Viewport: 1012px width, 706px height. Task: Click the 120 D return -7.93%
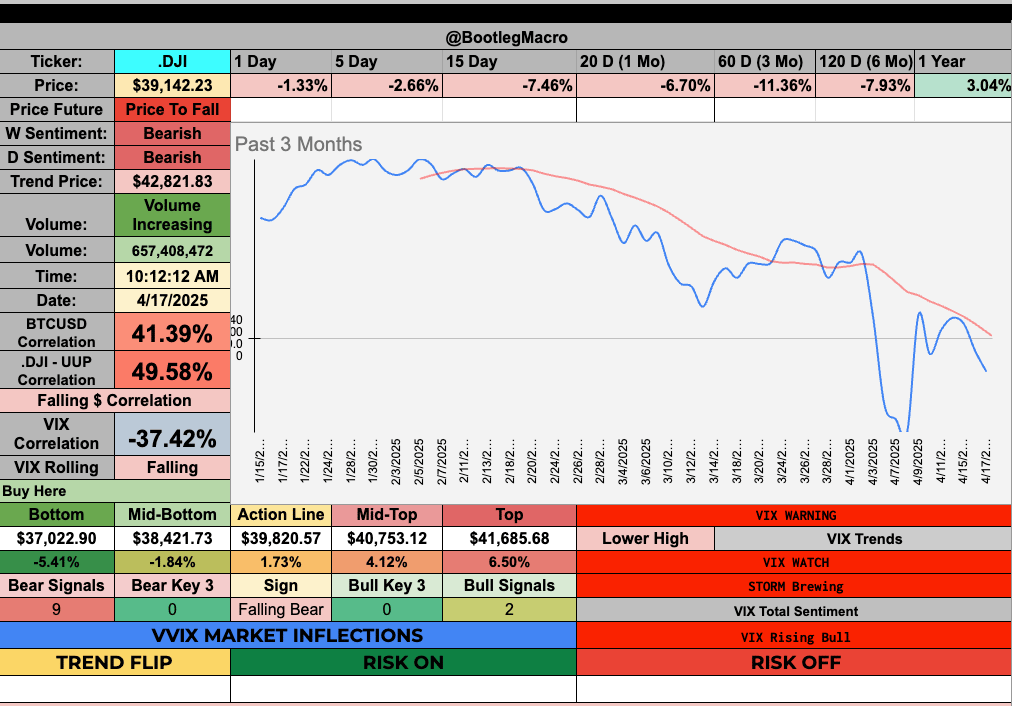pyautogui.click(x=865, y=85)
